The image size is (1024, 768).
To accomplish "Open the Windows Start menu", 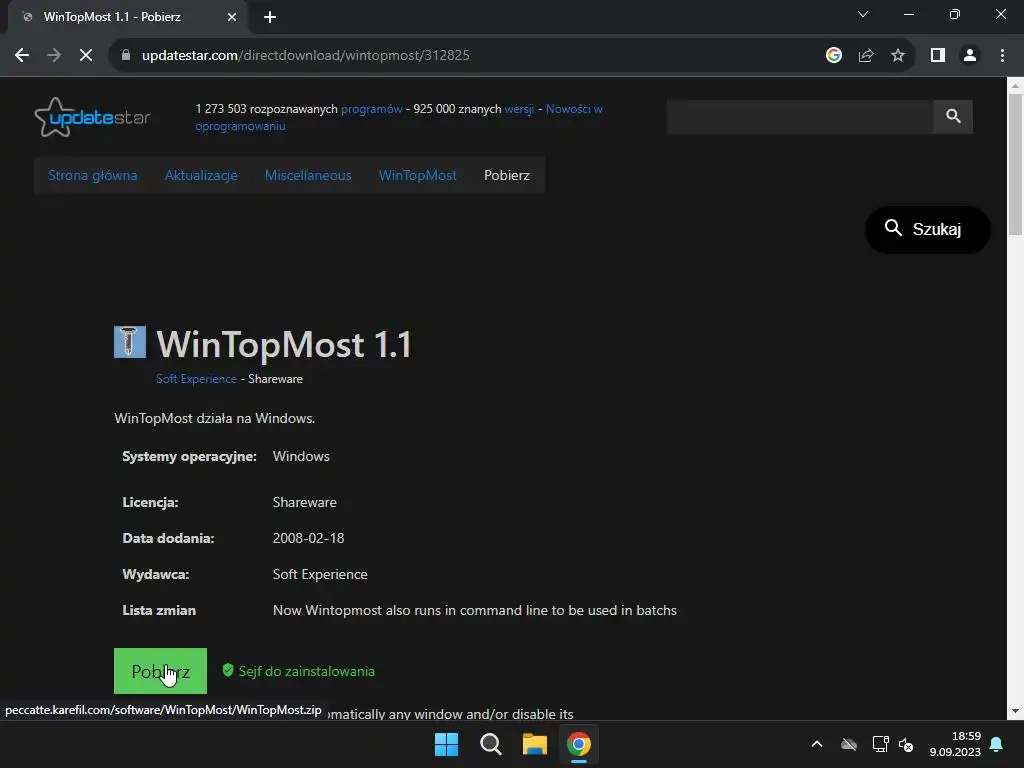I will click(x=447, y=744).
